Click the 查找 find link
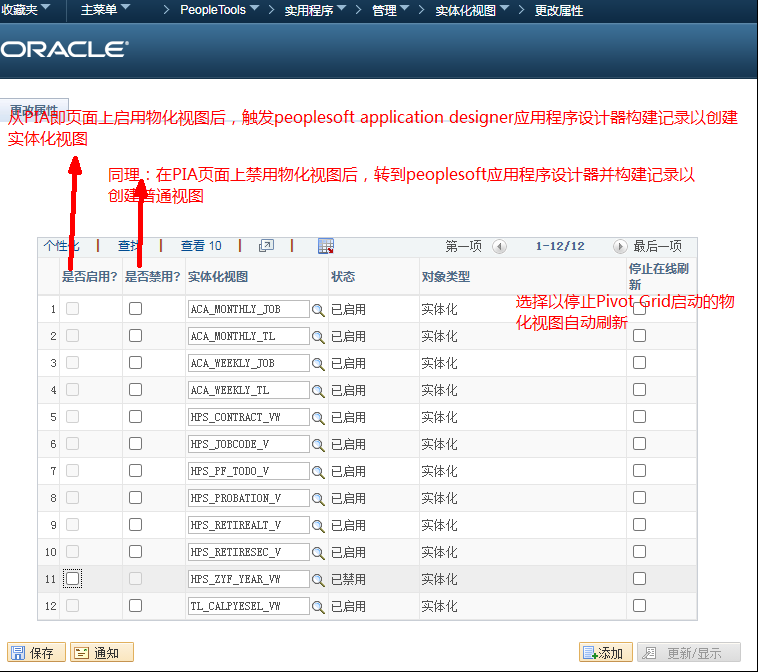758x672 pixels. coord(130,246)
